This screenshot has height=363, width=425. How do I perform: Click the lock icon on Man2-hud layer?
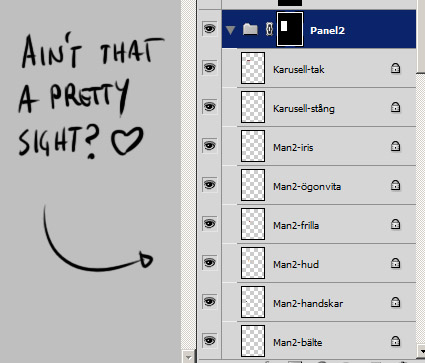(x=395, y=264)
